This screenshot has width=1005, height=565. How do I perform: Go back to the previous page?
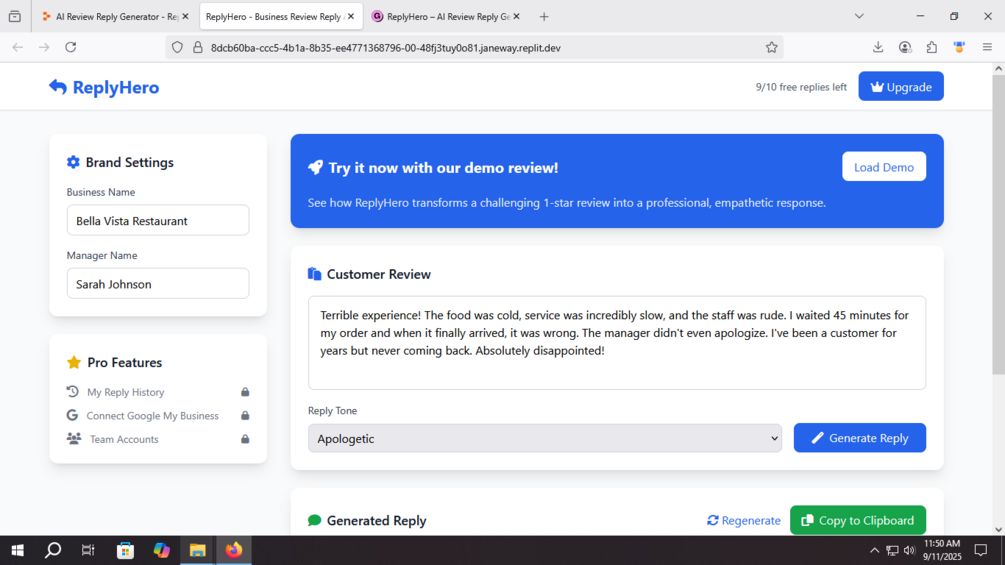18,47
